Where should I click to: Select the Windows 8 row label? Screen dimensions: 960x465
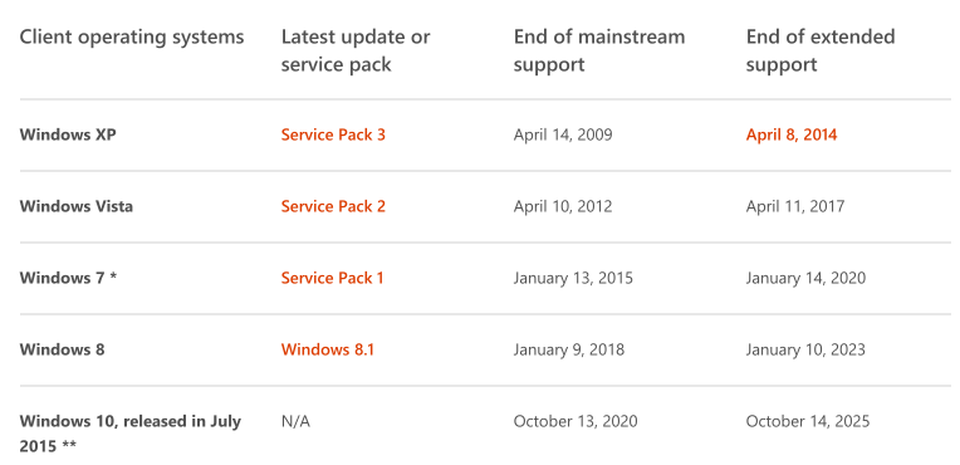[62, 349]
